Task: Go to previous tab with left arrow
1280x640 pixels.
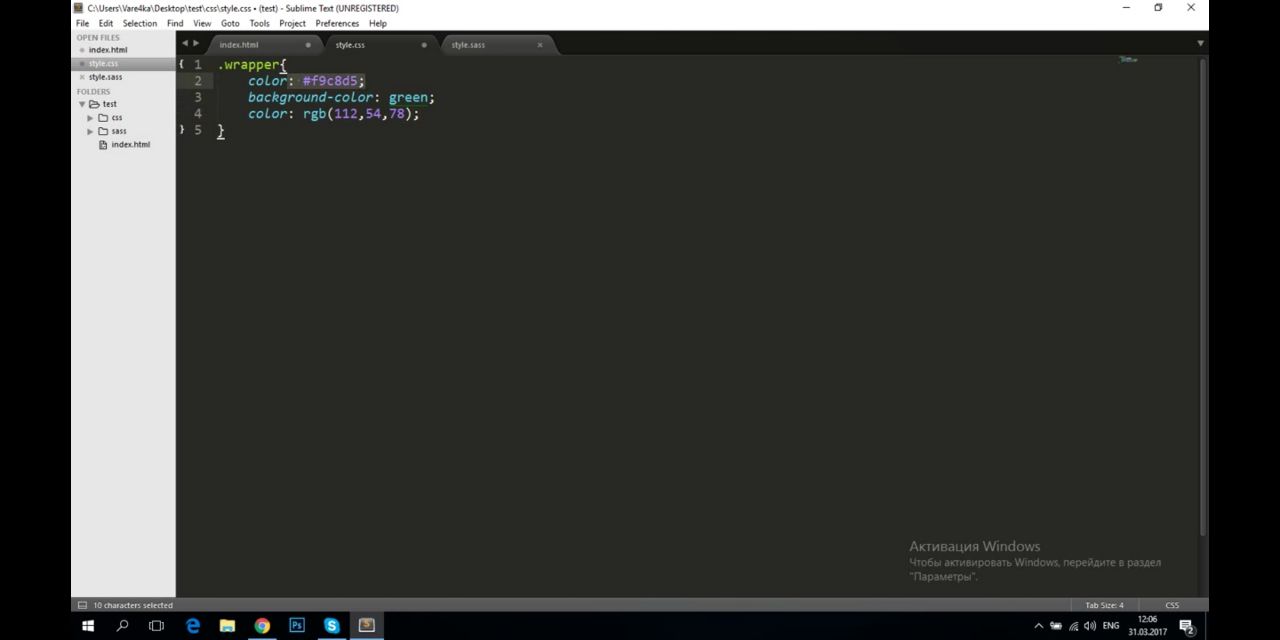Action: [x=184, y=44]
